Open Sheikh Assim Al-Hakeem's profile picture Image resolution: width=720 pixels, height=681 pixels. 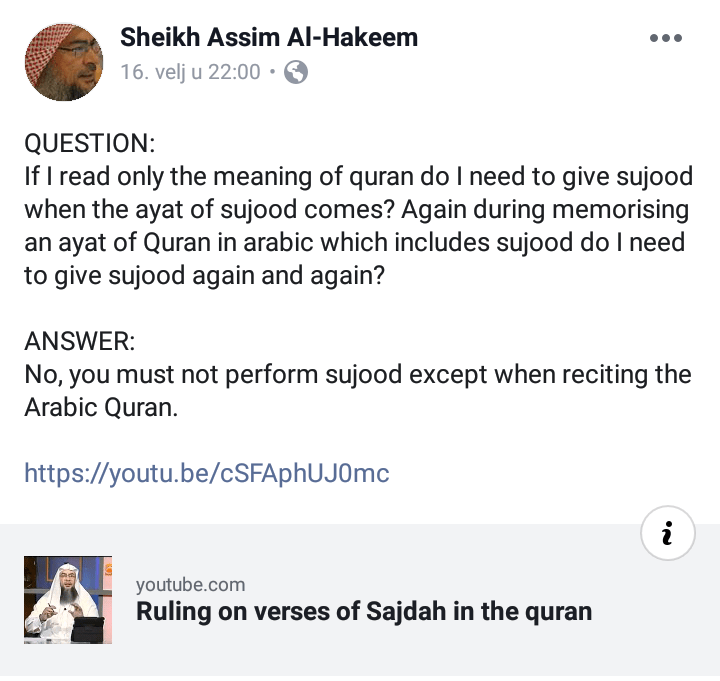[63, 61]
